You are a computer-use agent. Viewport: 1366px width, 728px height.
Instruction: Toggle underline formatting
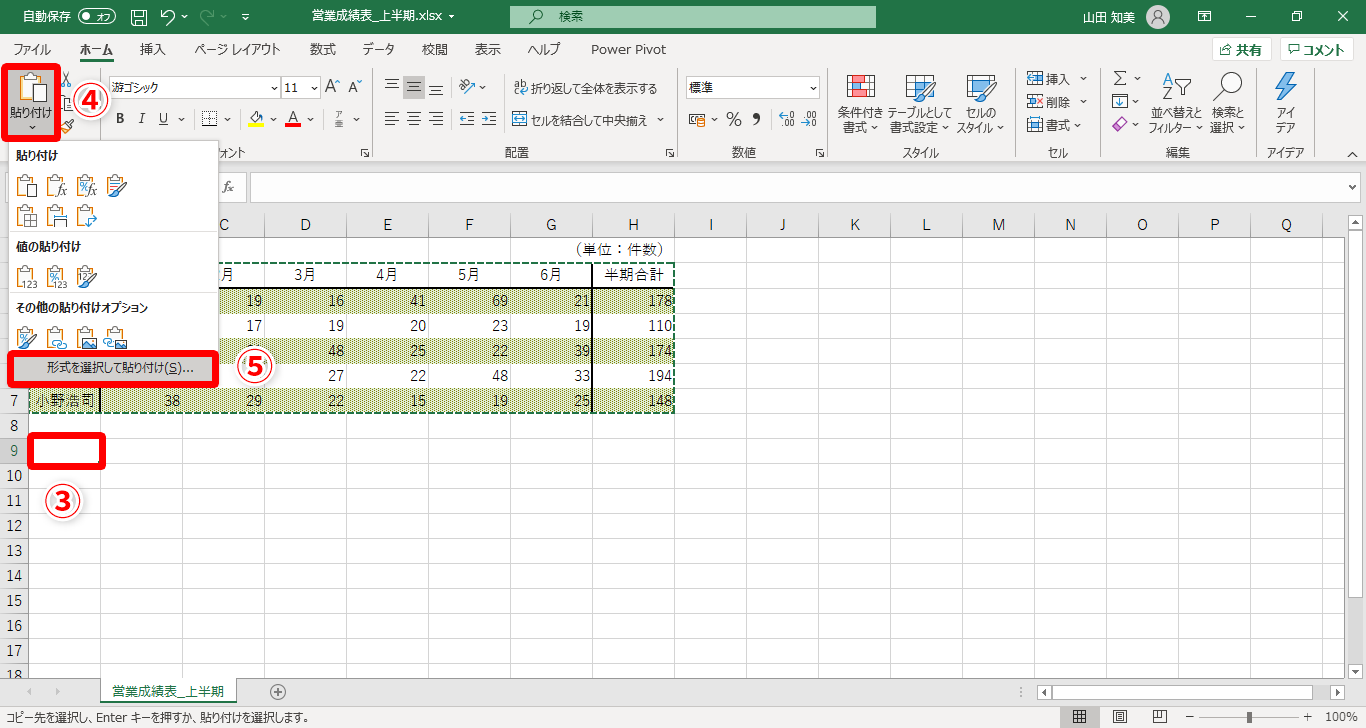163,119
